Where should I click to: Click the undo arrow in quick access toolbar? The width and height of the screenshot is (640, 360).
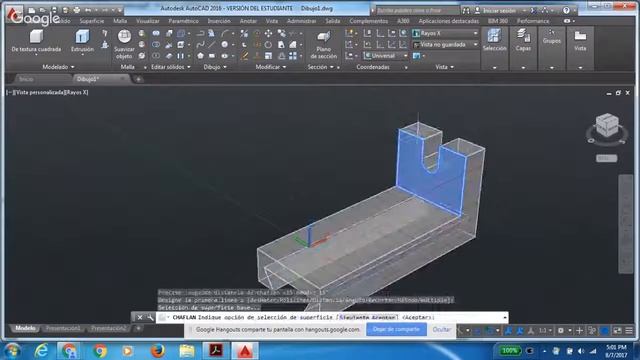[x=87, y=10]
